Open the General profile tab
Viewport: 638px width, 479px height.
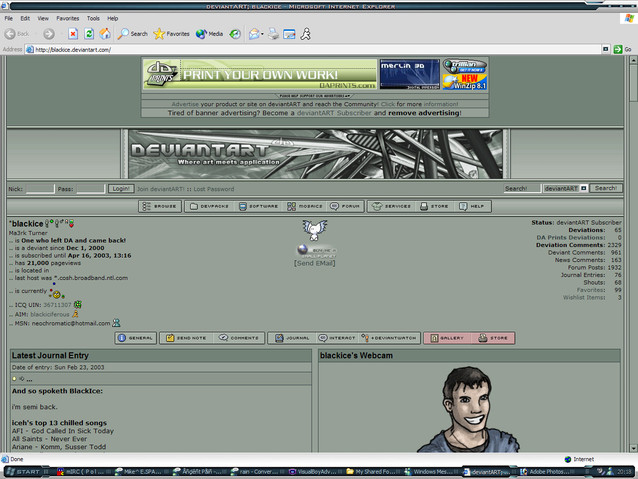(x=136, y=338)
